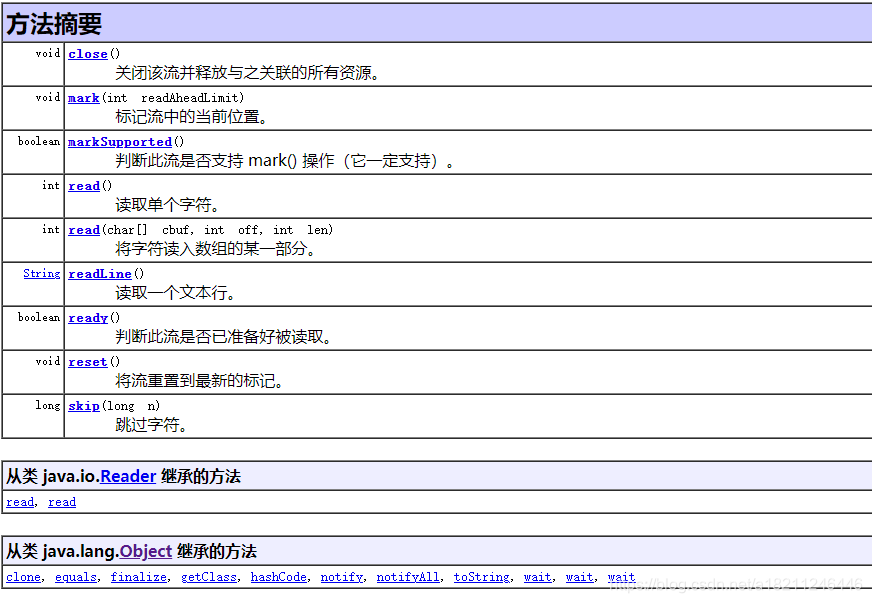872x603 pixels.
Task: Click the void return type of mark
Action: tap(48, 97)
